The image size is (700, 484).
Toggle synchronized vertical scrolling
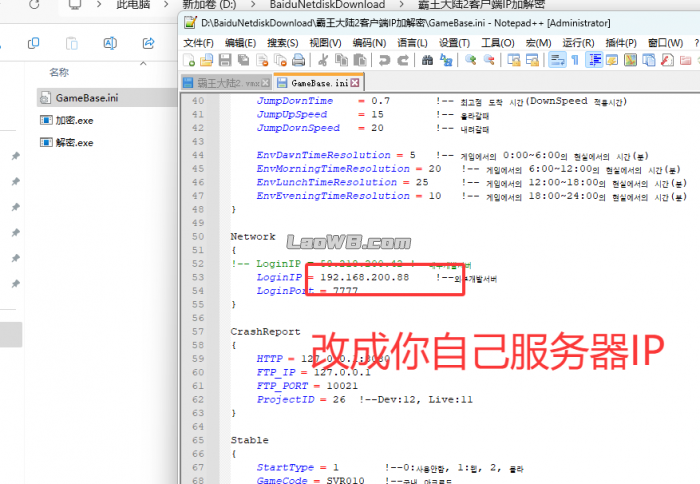[x=513, y=60]
